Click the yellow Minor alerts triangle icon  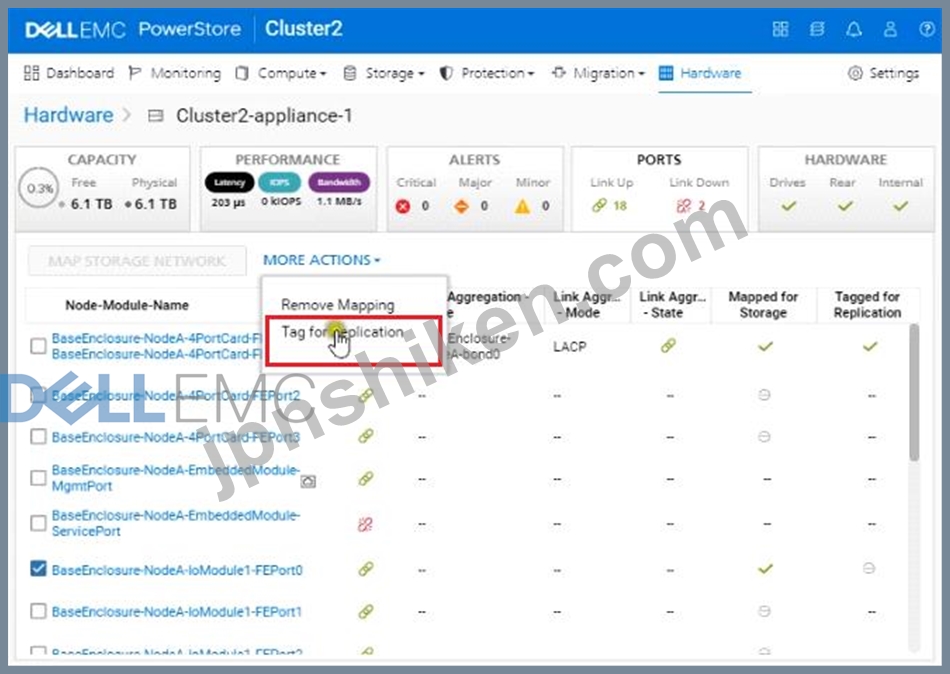522,206
